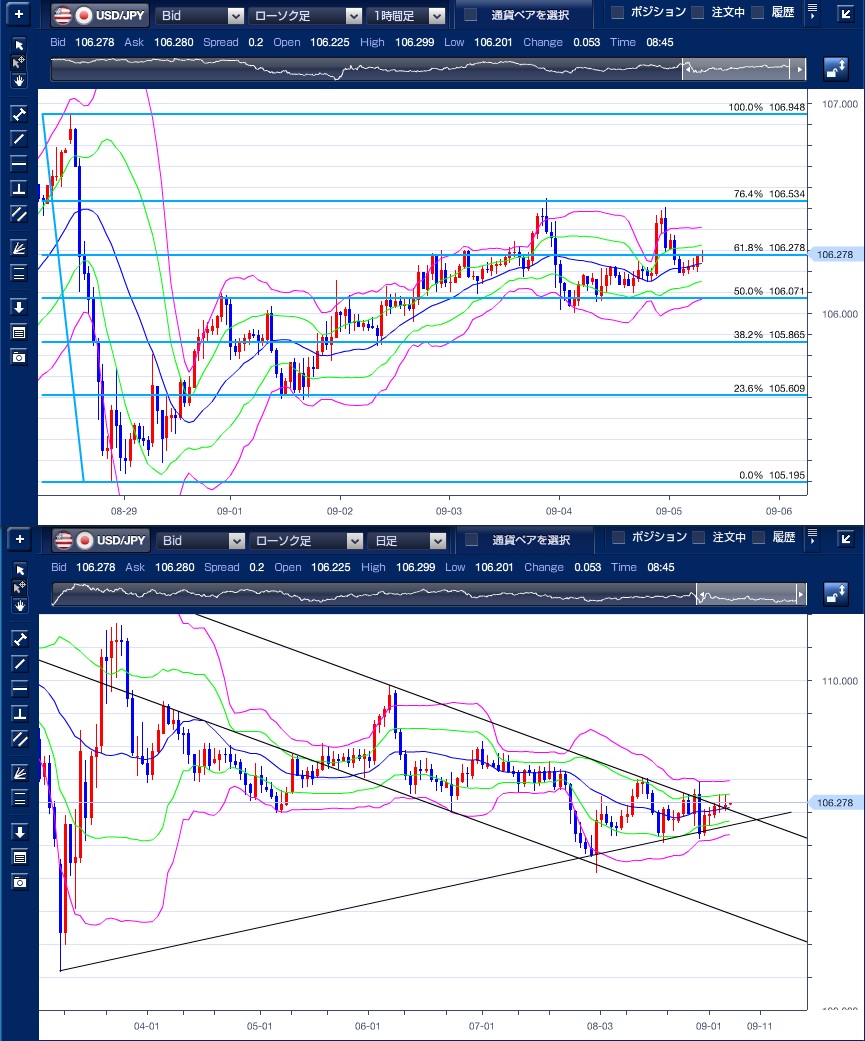
Task: Tick the 通貨ペアを選択 checkbox in upper chart
Action: point(471,15)
